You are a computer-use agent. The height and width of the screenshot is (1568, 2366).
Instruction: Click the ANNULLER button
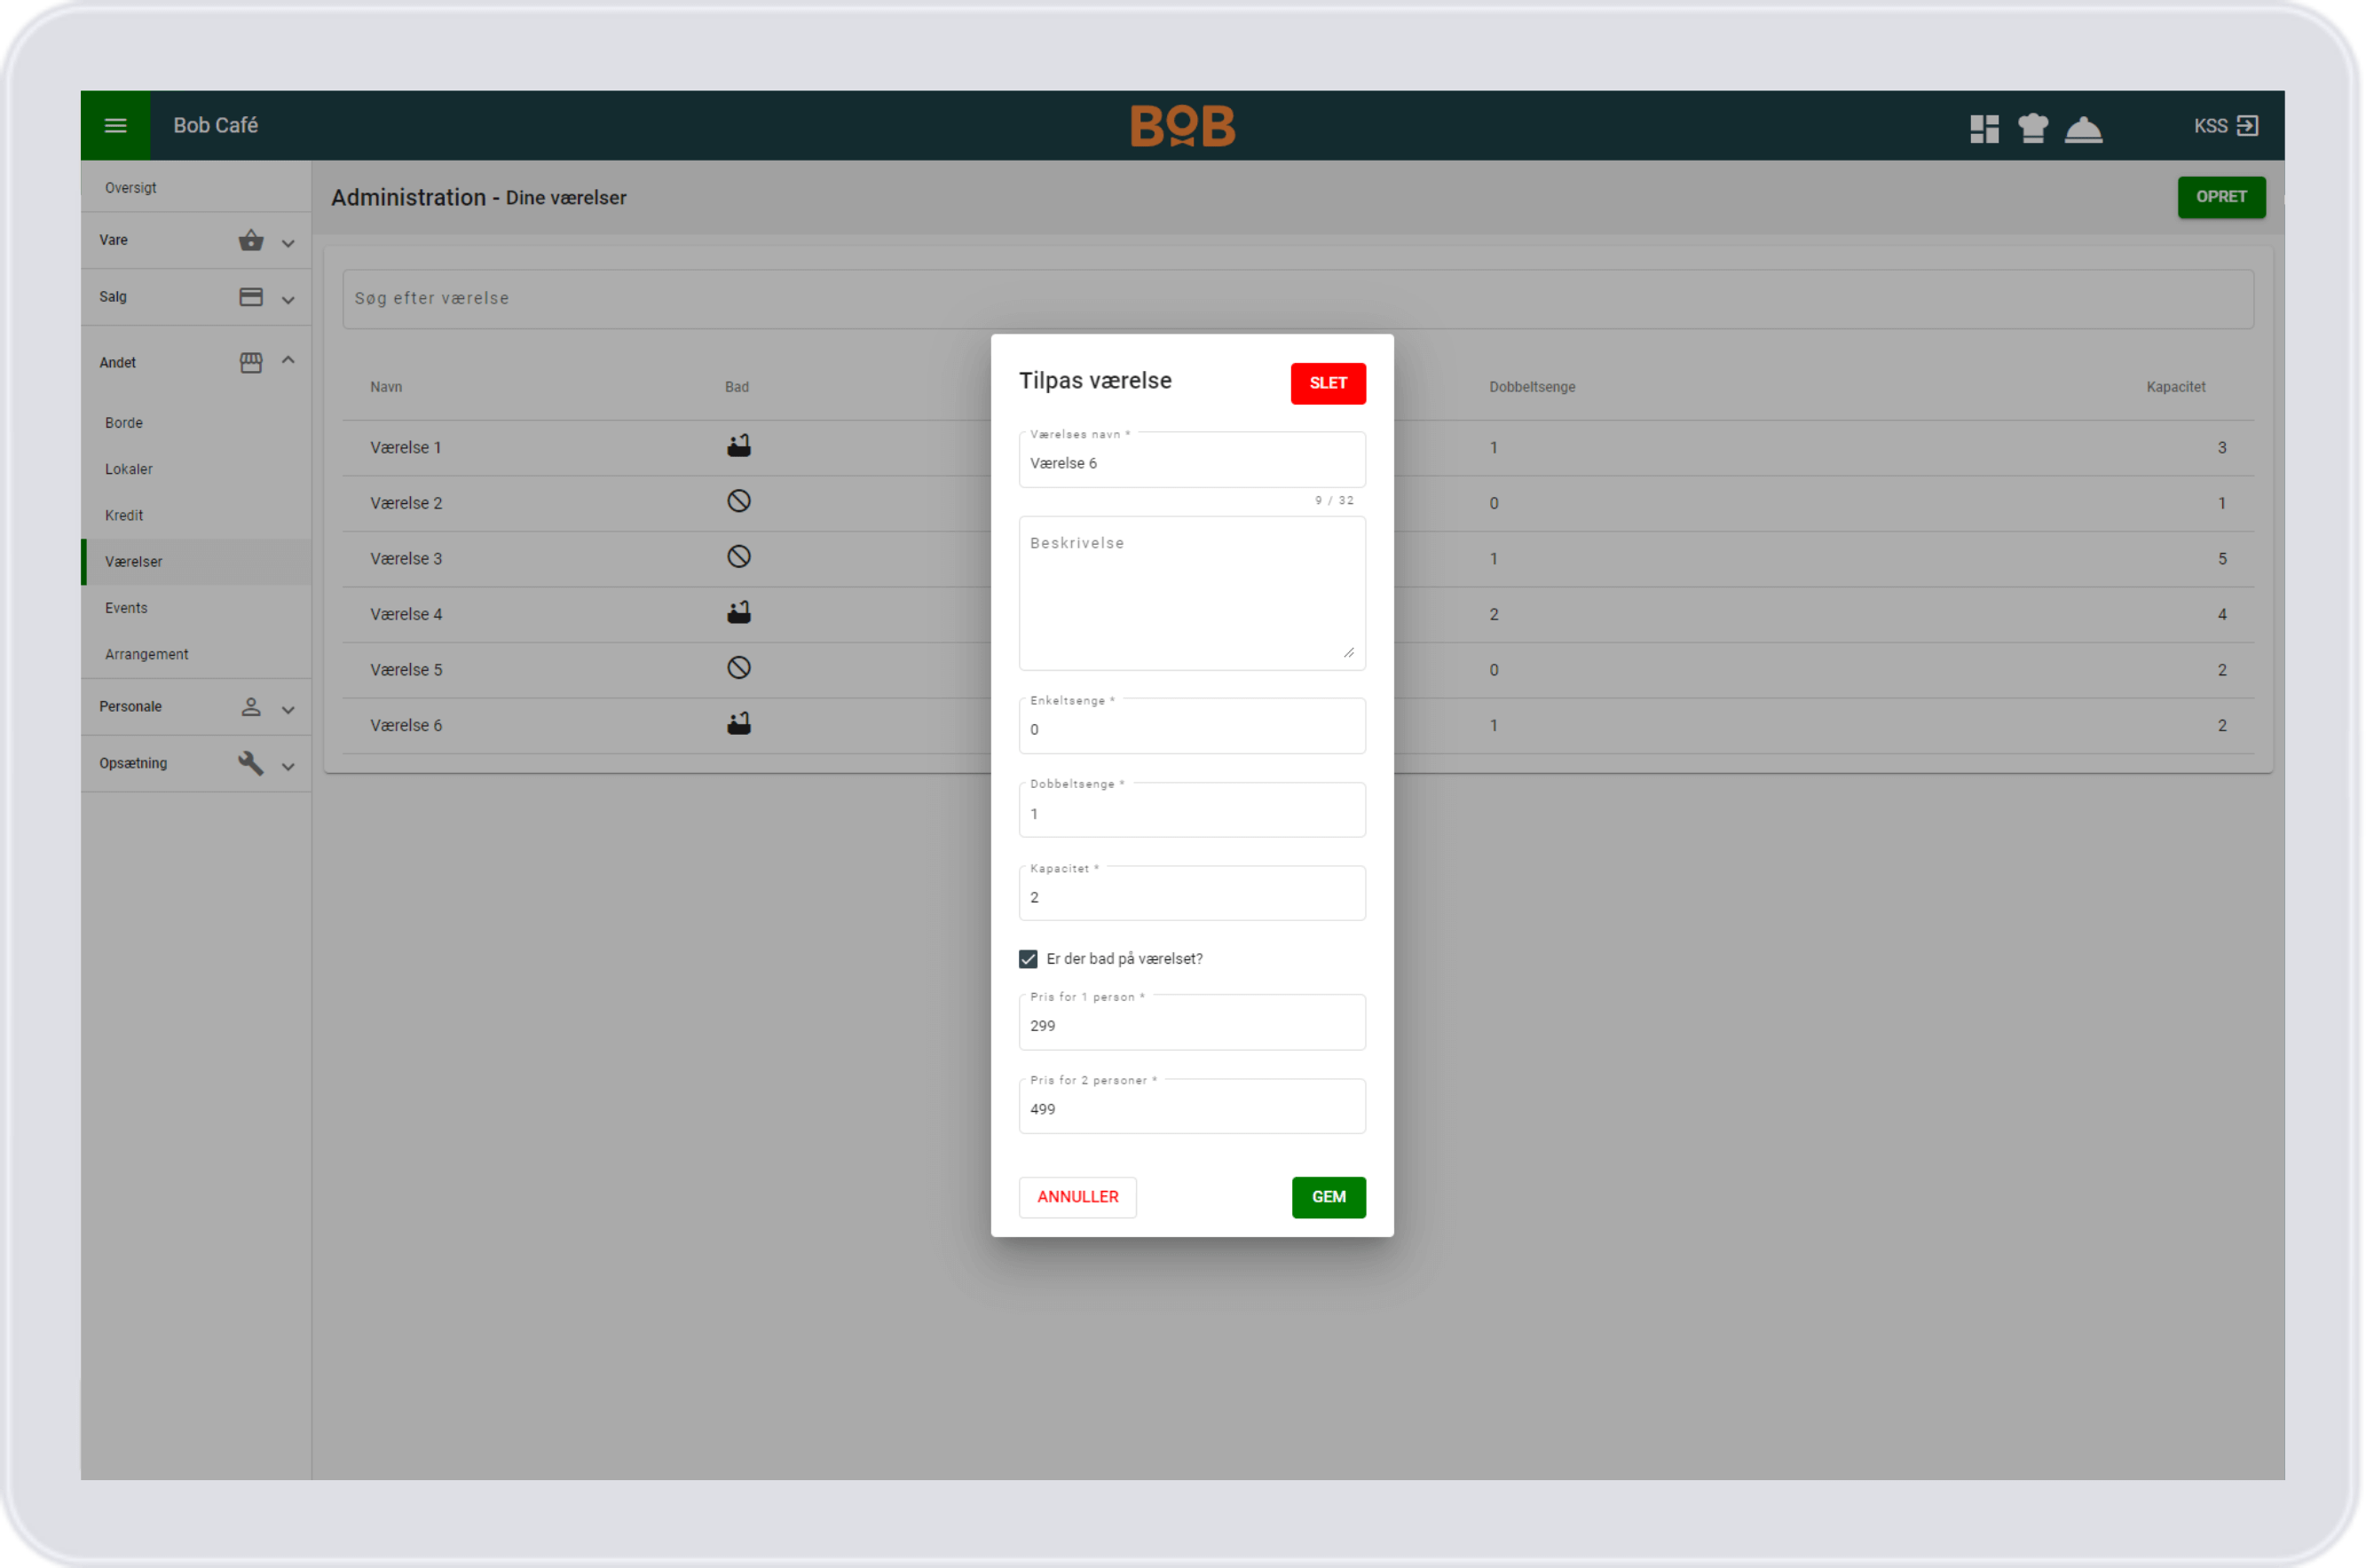(x=1078, y=1197)
